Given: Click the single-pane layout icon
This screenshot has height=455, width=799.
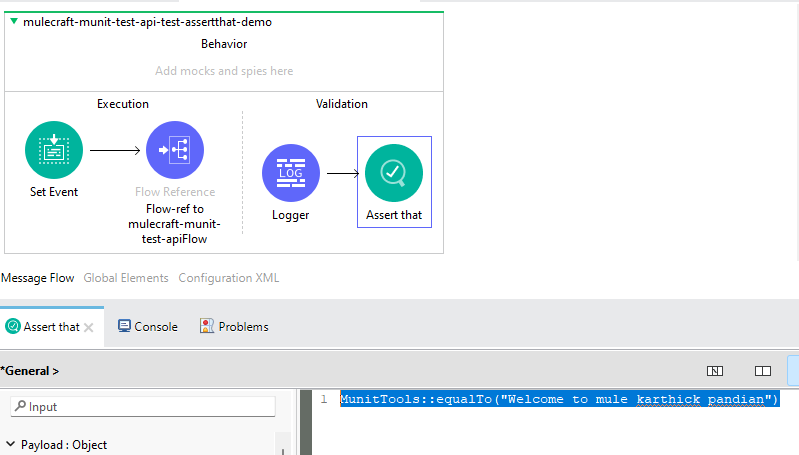Looking at the screenshot, I should pos(714,370).
